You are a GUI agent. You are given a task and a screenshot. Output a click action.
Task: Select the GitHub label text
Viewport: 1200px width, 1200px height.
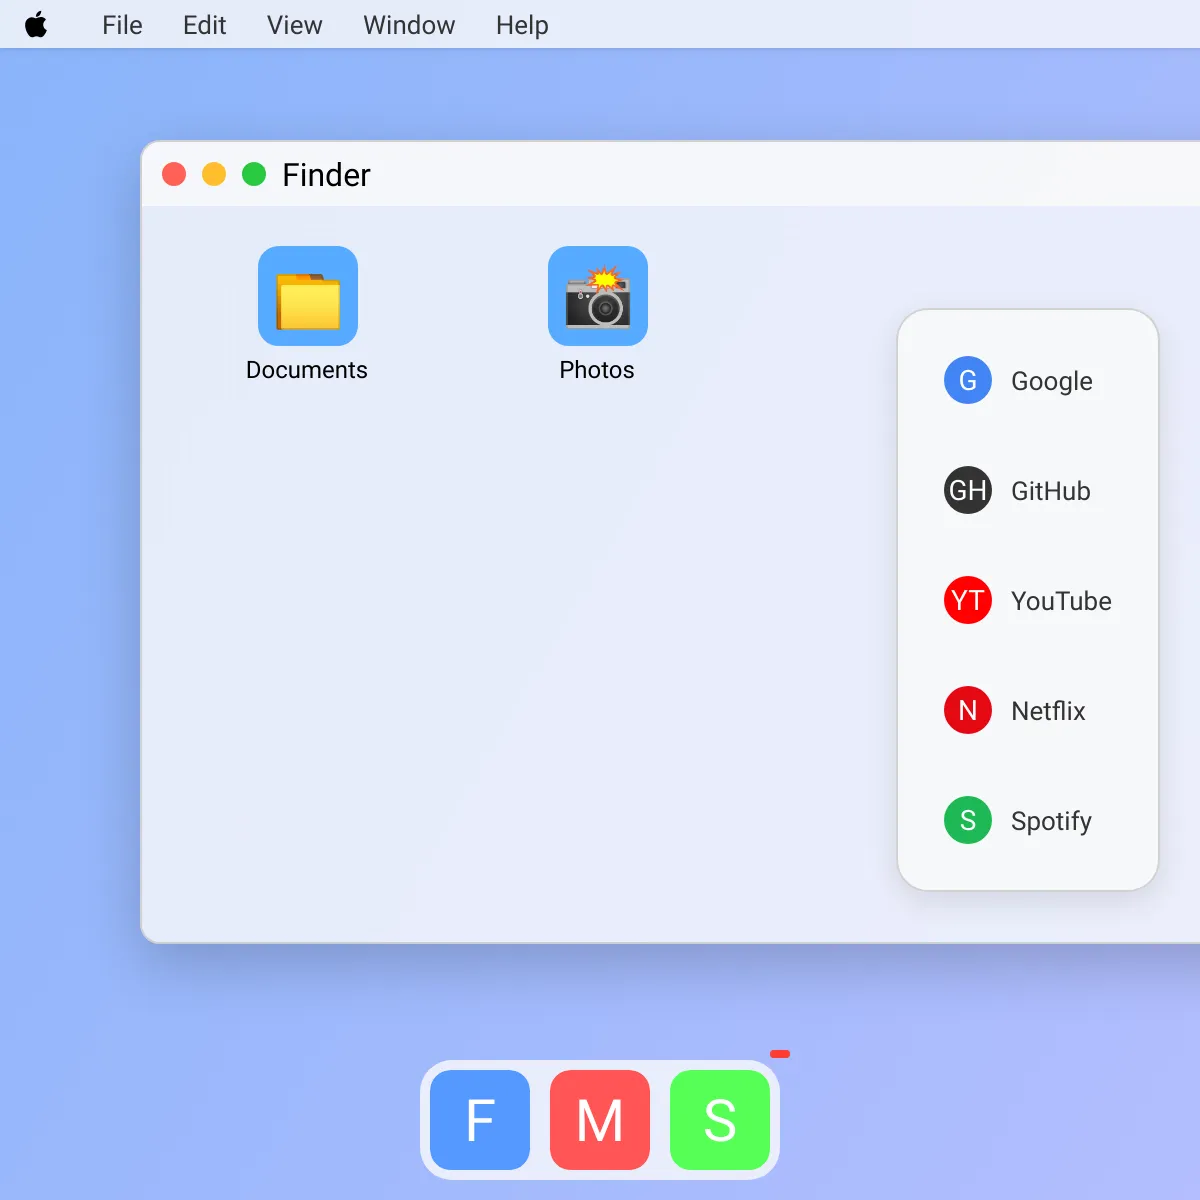coord(1051,491)
